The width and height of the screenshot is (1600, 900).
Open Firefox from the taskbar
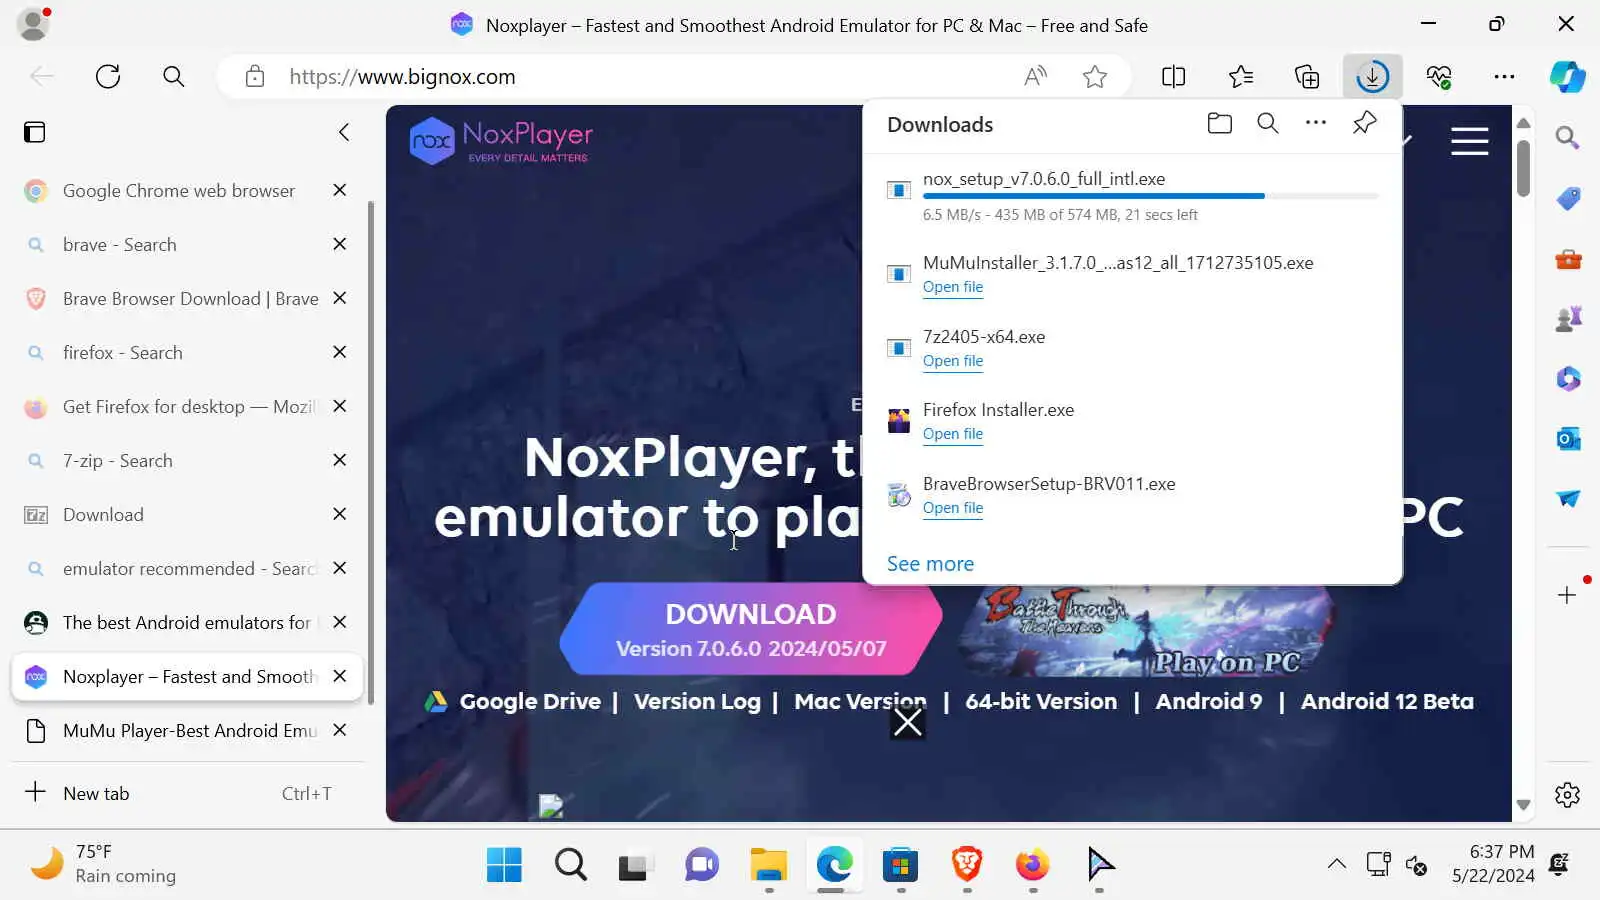1032,864
